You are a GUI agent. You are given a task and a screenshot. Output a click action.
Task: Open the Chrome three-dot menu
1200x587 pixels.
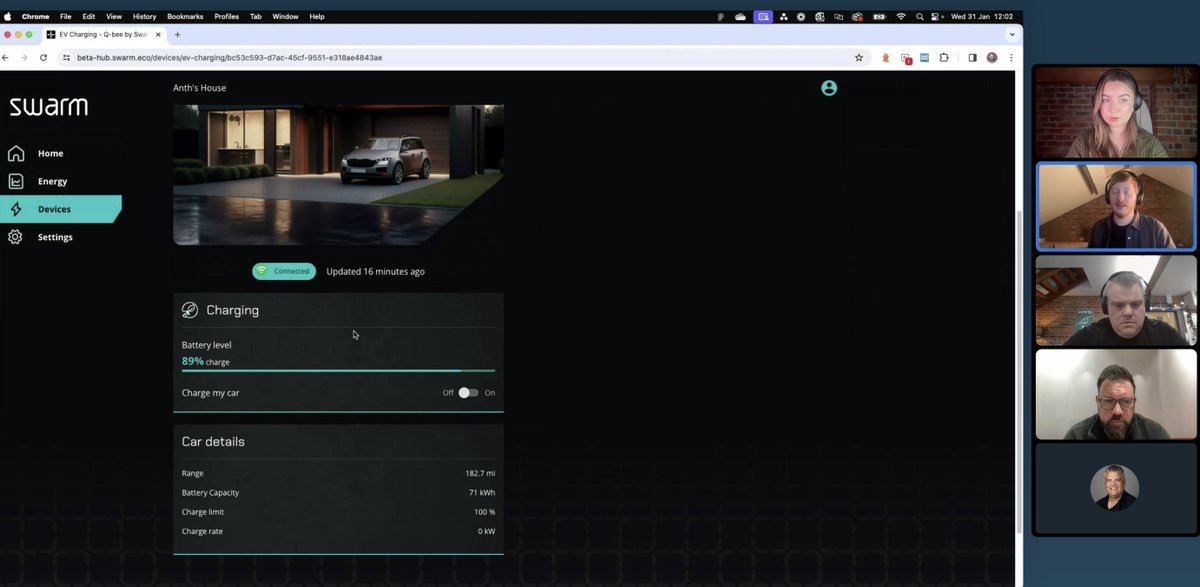[1010, 58]
